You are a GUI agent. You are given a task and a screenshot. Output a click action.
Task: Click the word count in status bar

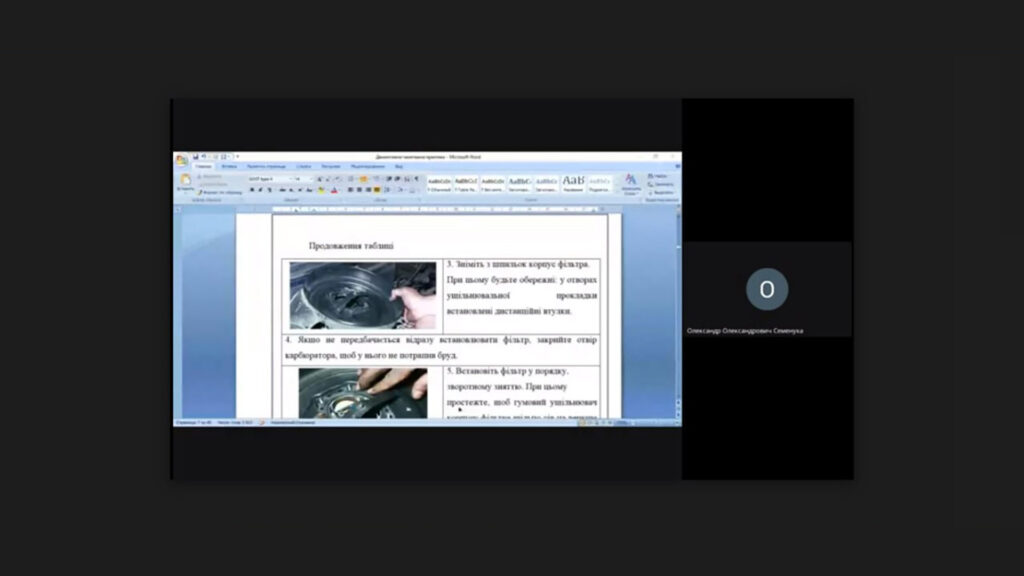pos(234,423)
